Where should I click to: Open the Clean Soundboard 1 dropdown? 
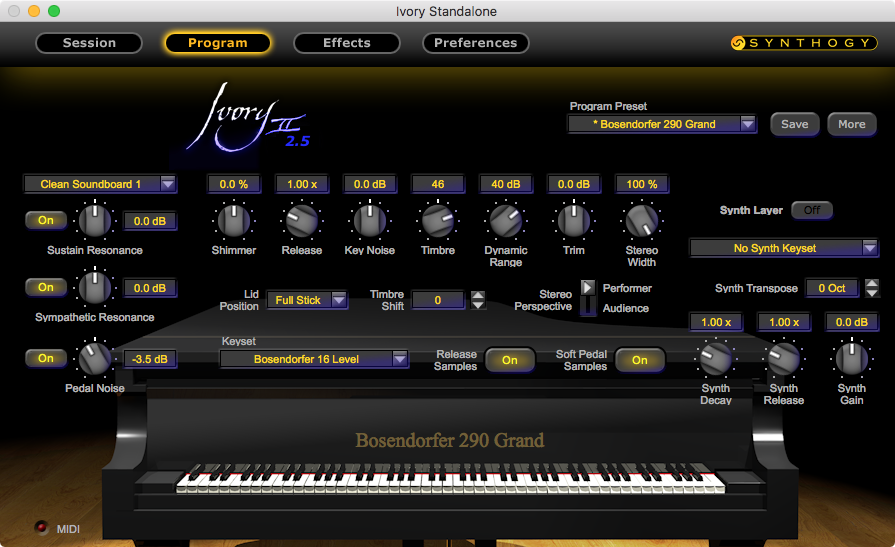[x=100, y=184]
